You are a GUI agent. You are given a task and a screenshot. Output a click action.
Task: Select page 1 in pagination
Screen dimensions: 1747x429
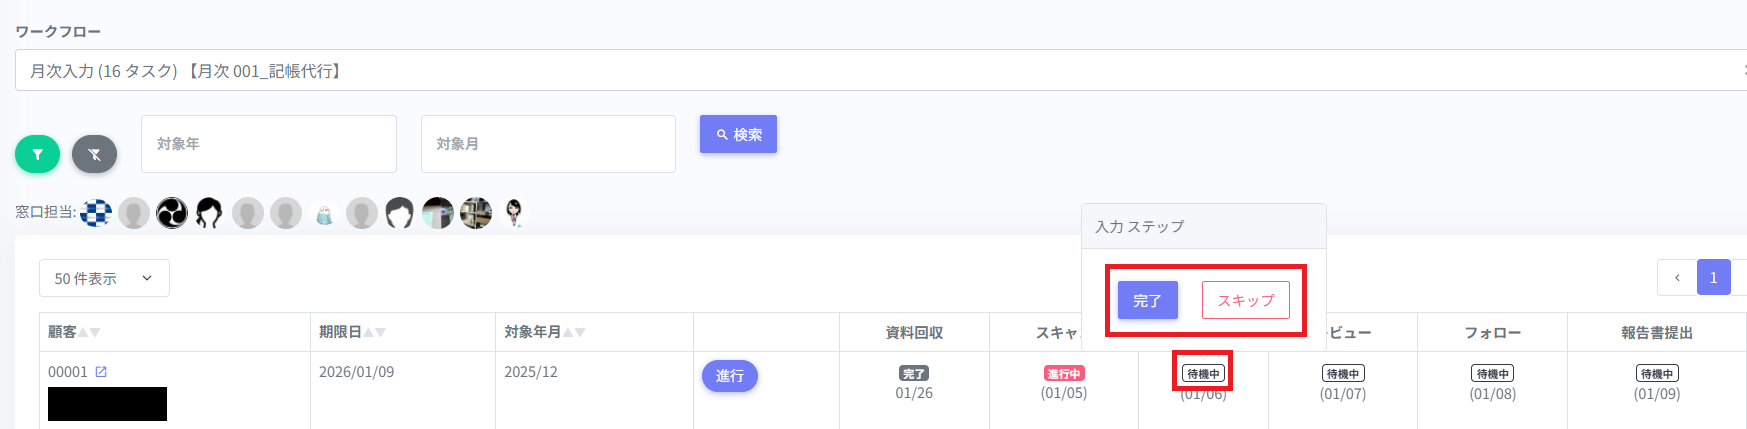pyautogui.click(x=1713, y=278)
